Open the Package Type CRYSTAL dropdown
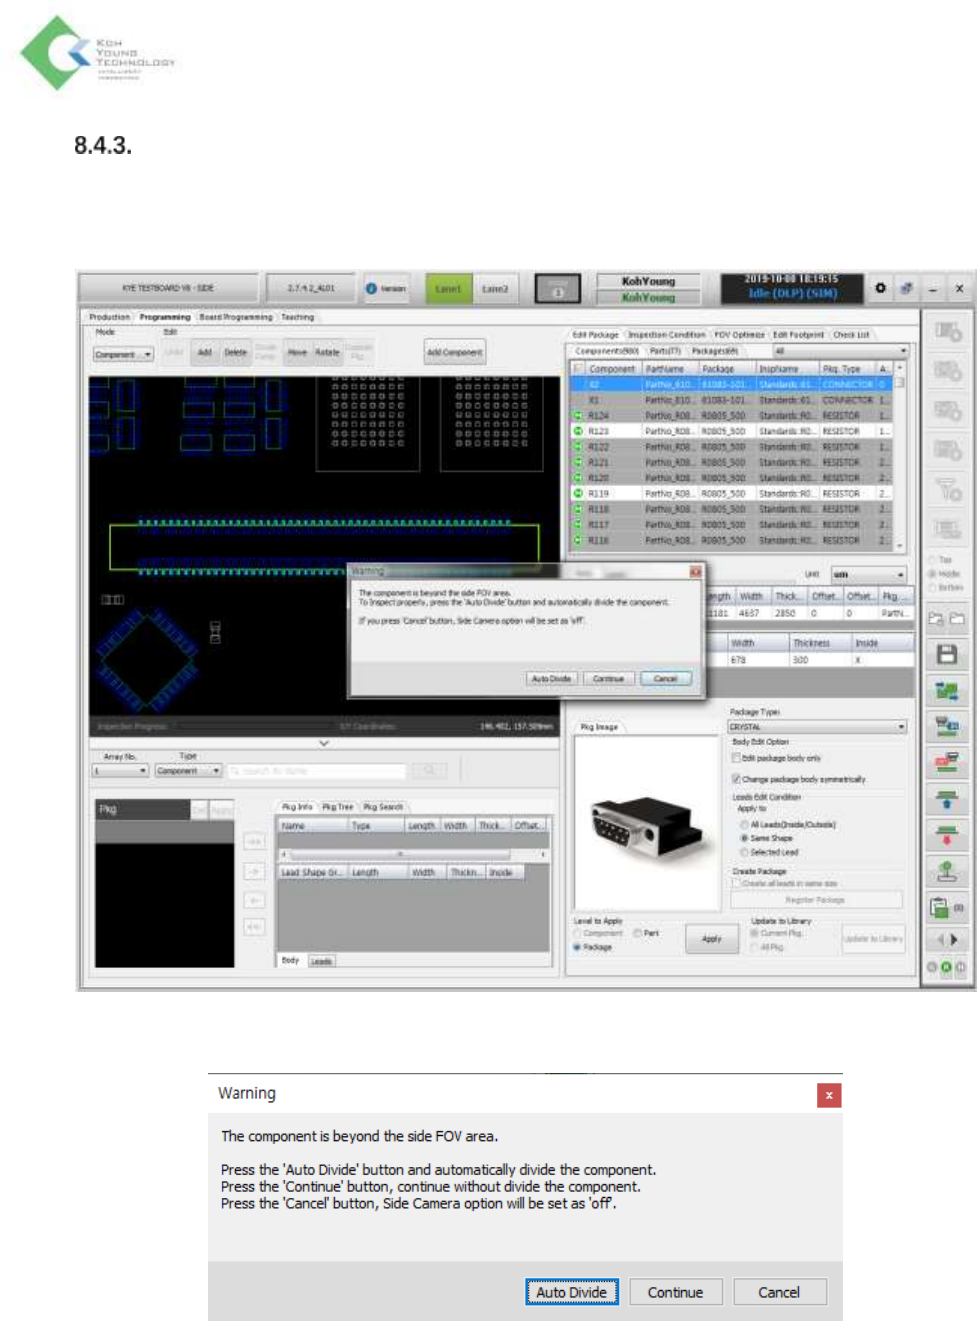The width and height of the screenshot is (977, 1321). (900, 727)
